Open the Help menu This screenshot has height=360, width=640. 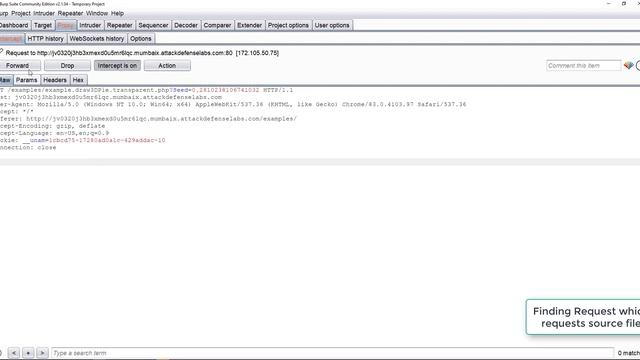118,13
